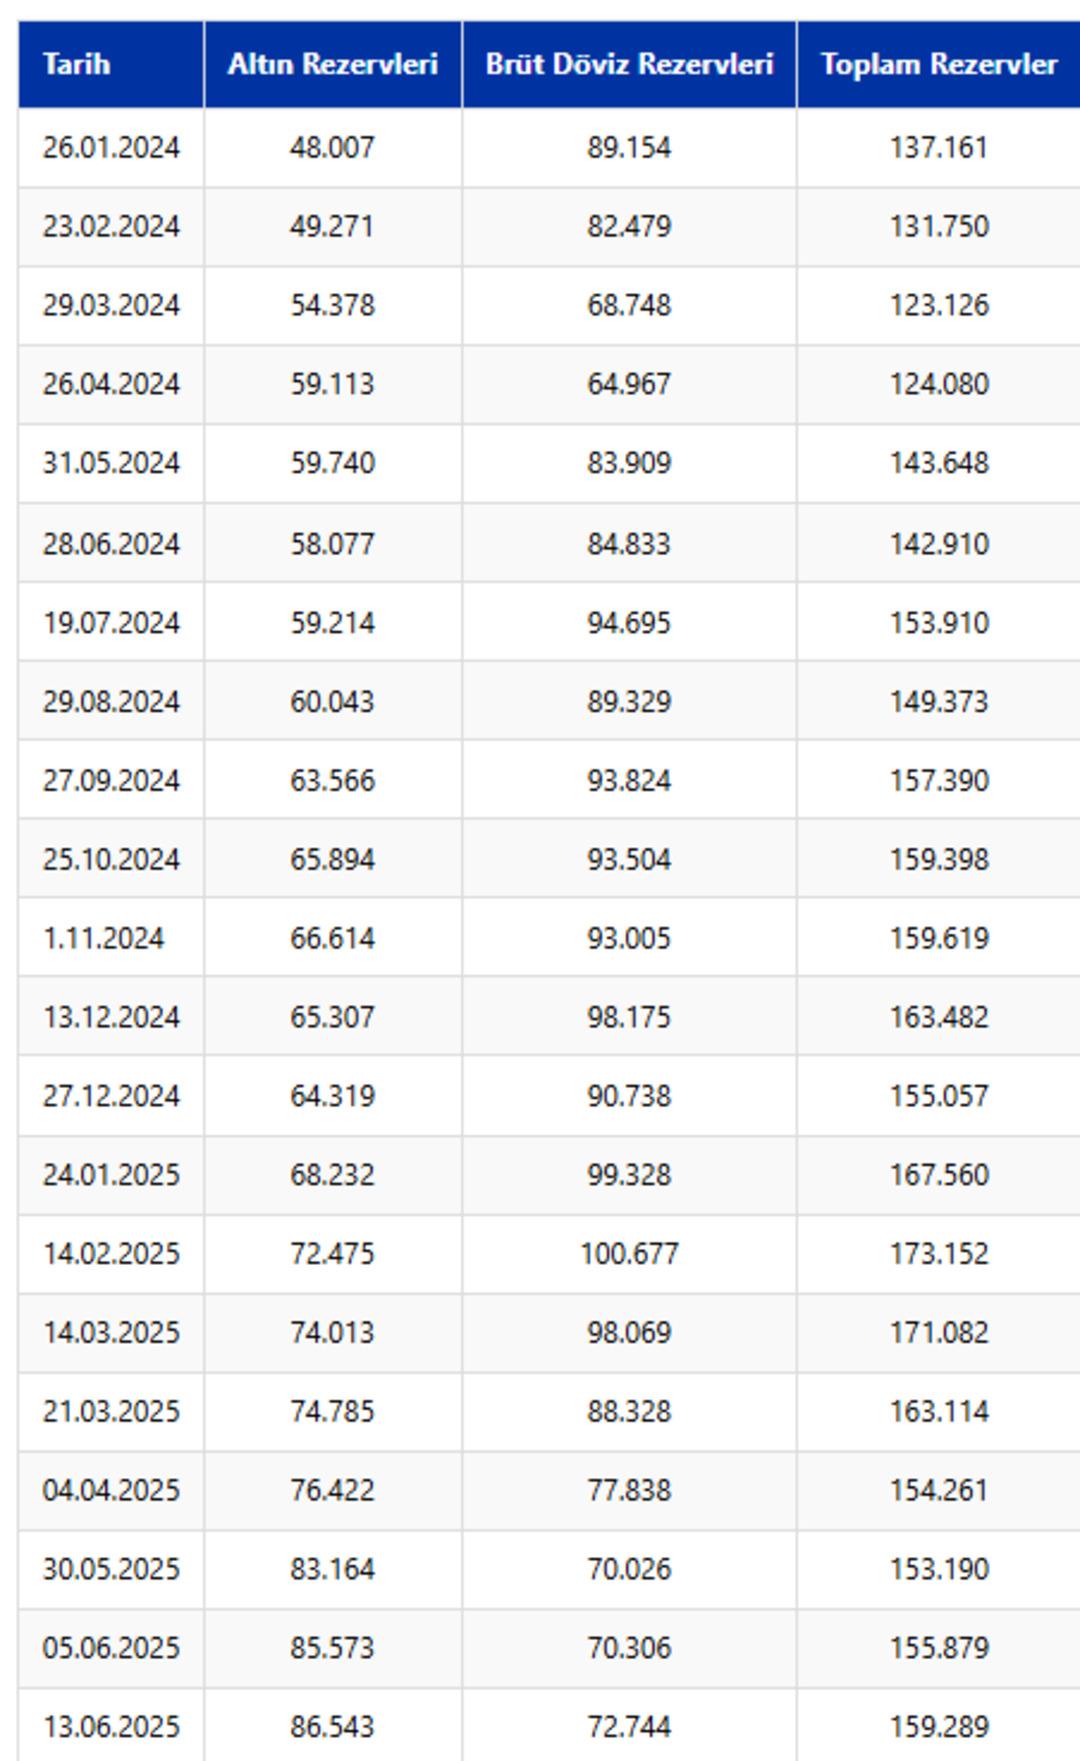
Task: Select total reserves cell 124.080
Action: (x=938, y=384)
